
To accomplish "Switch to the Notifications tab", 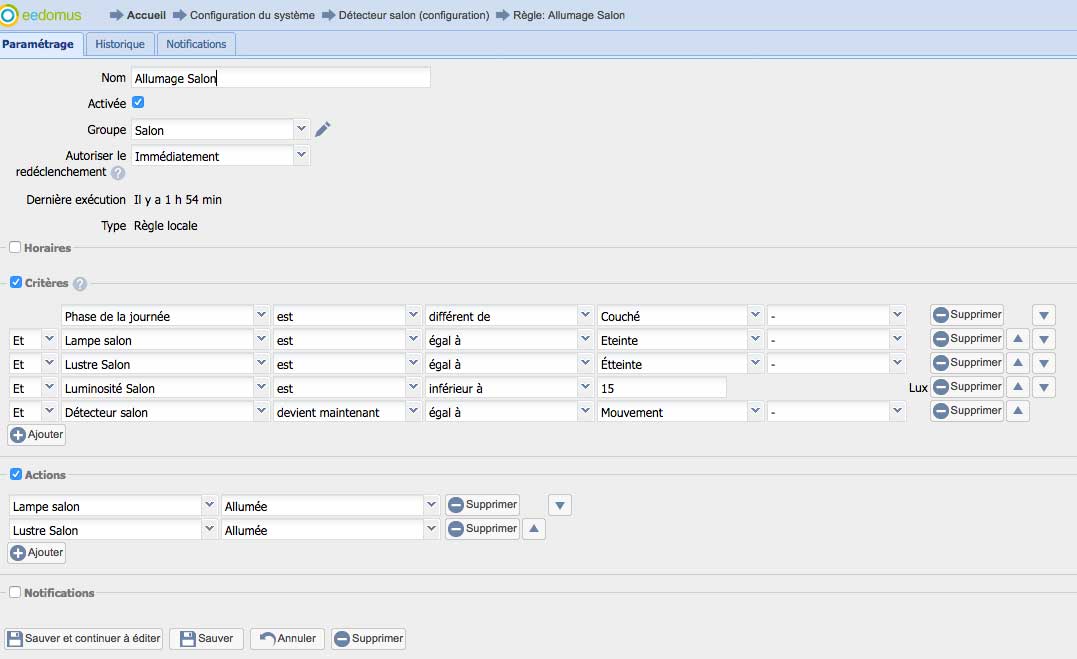I will click(196, 44).
